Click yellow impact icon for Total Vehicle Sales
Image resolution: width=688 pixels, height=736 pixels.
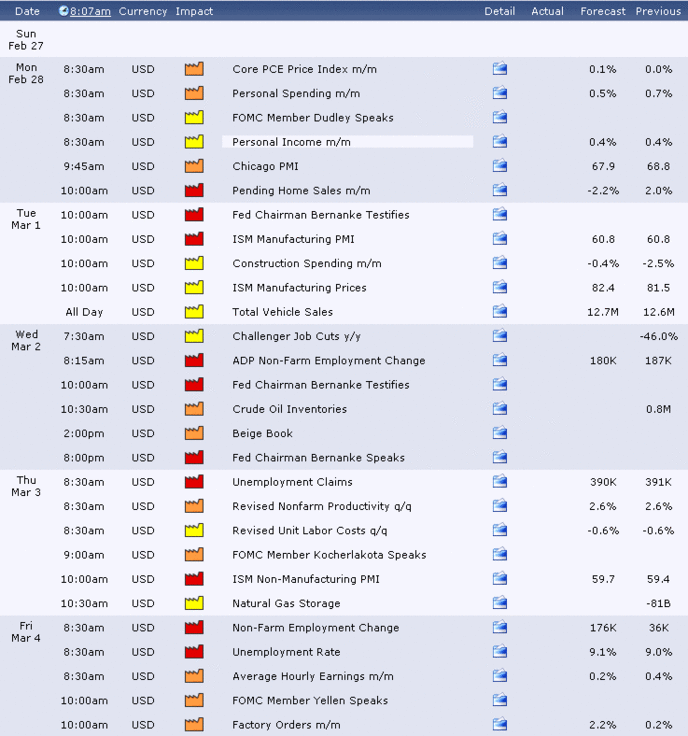[194, 311]
